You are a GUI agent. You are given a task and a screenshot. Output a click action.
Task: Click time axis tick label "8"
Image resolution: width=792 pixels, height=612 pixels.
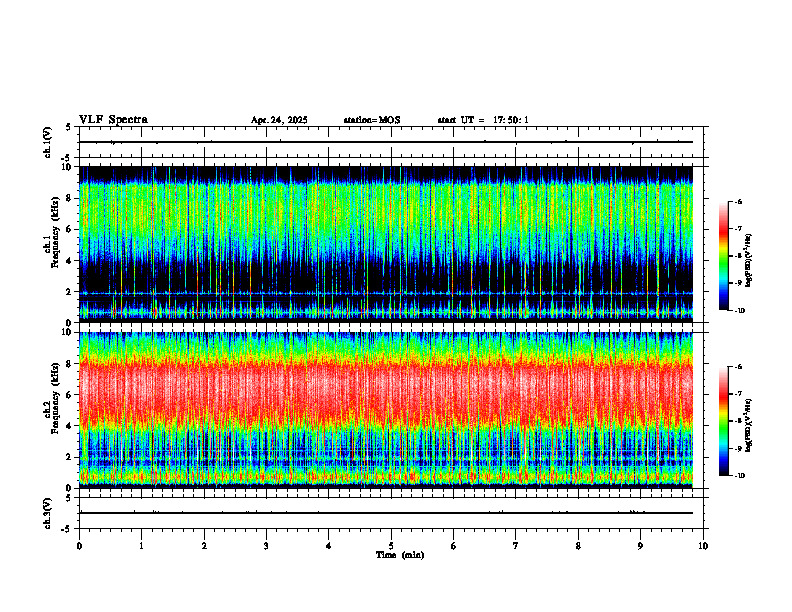click(x=578, y=546)
